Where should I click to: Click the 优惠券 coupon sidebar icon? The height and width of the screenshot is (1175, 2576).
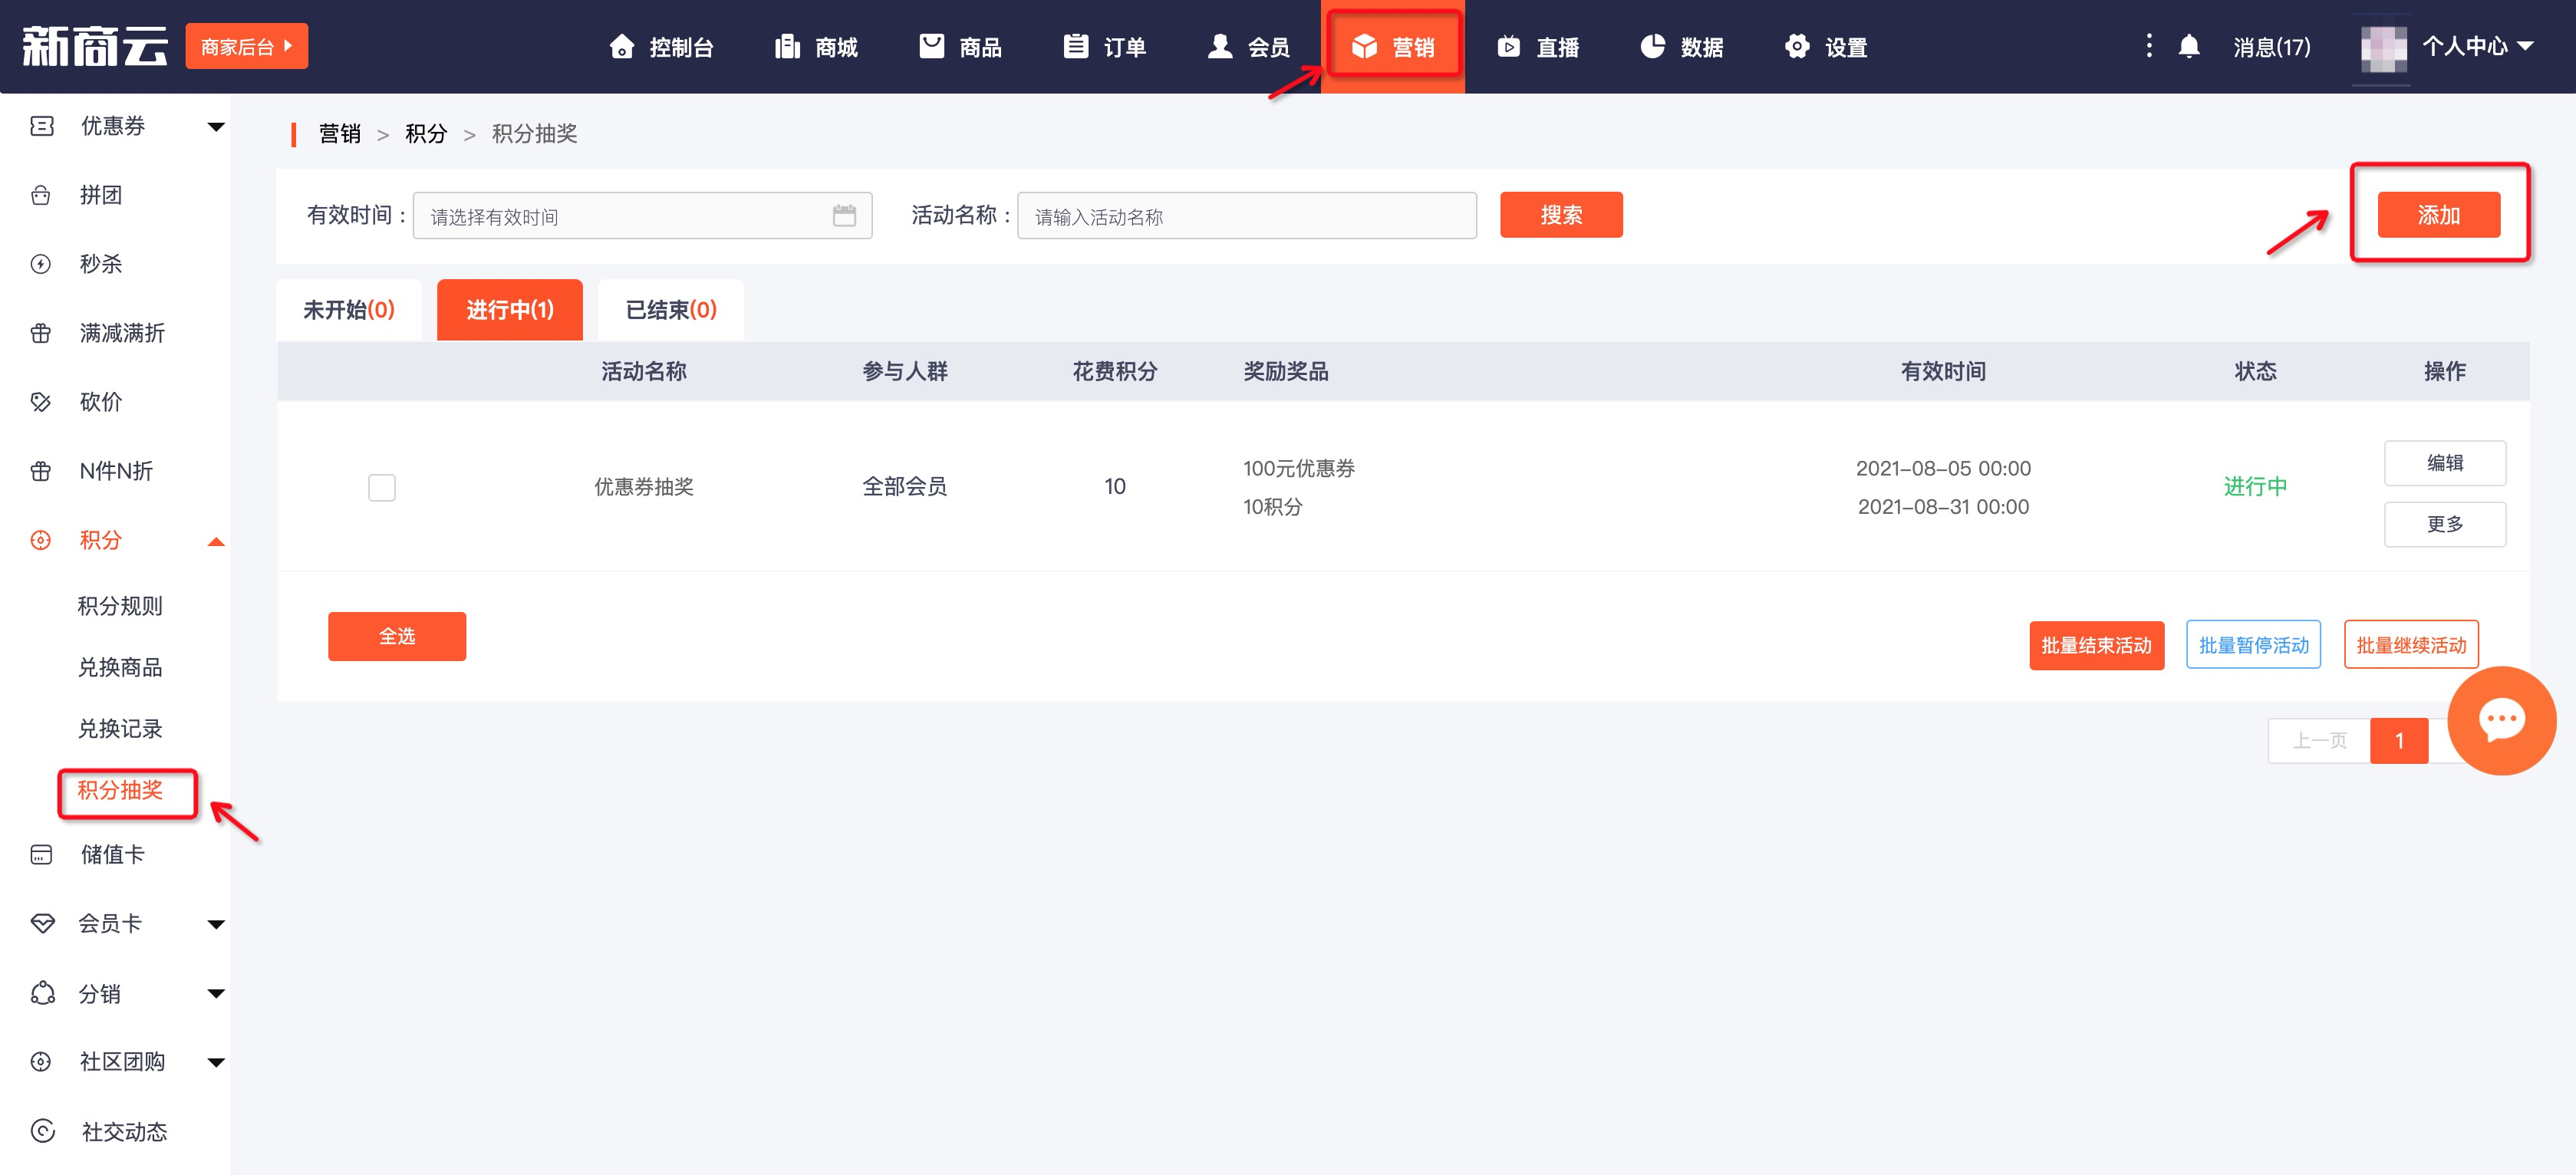(41, 126)
